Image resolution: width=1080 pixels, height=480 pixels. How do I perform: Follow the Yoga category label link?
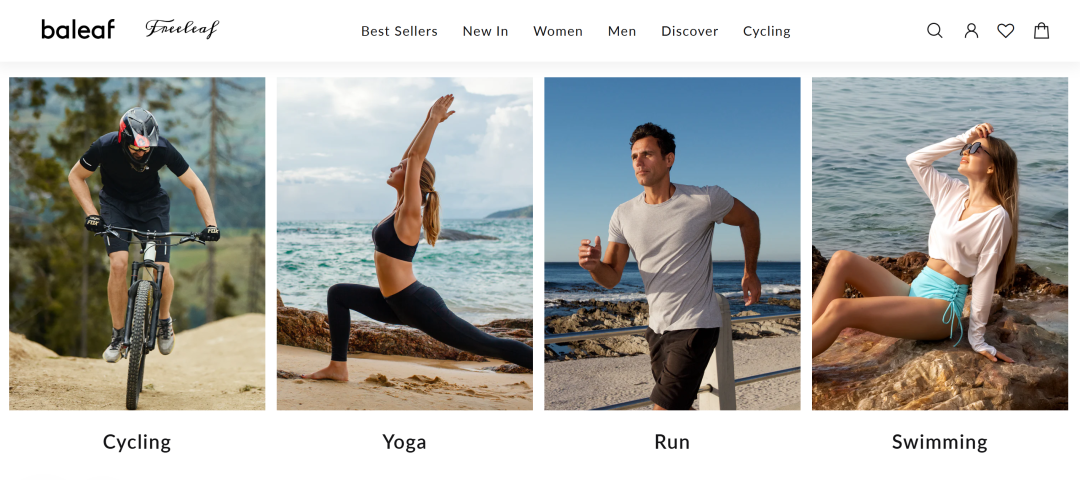click(x=404, y=442)
